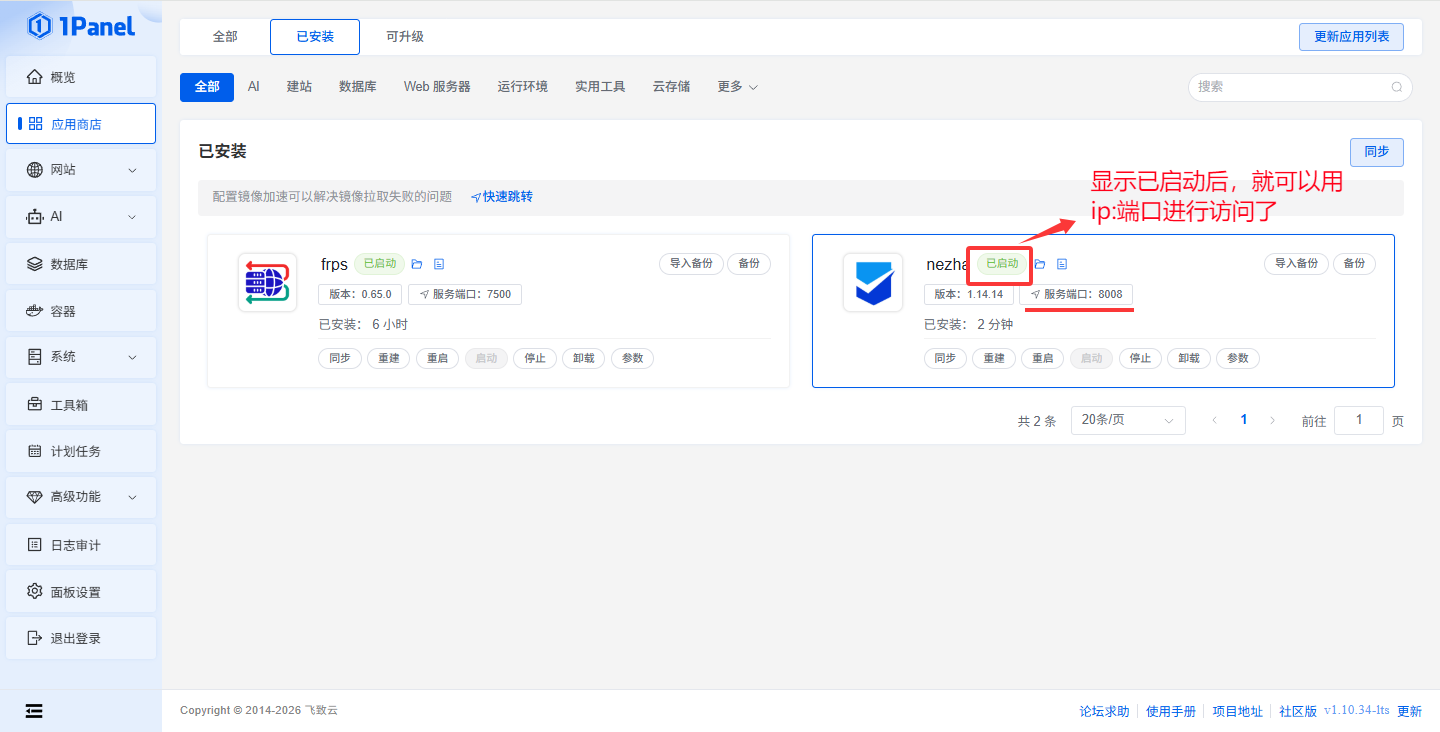Expand the 高级功能 sidebar submenu
This screenshot has width=1440, height=732.
pyautogui.click(x=132, y=497)
